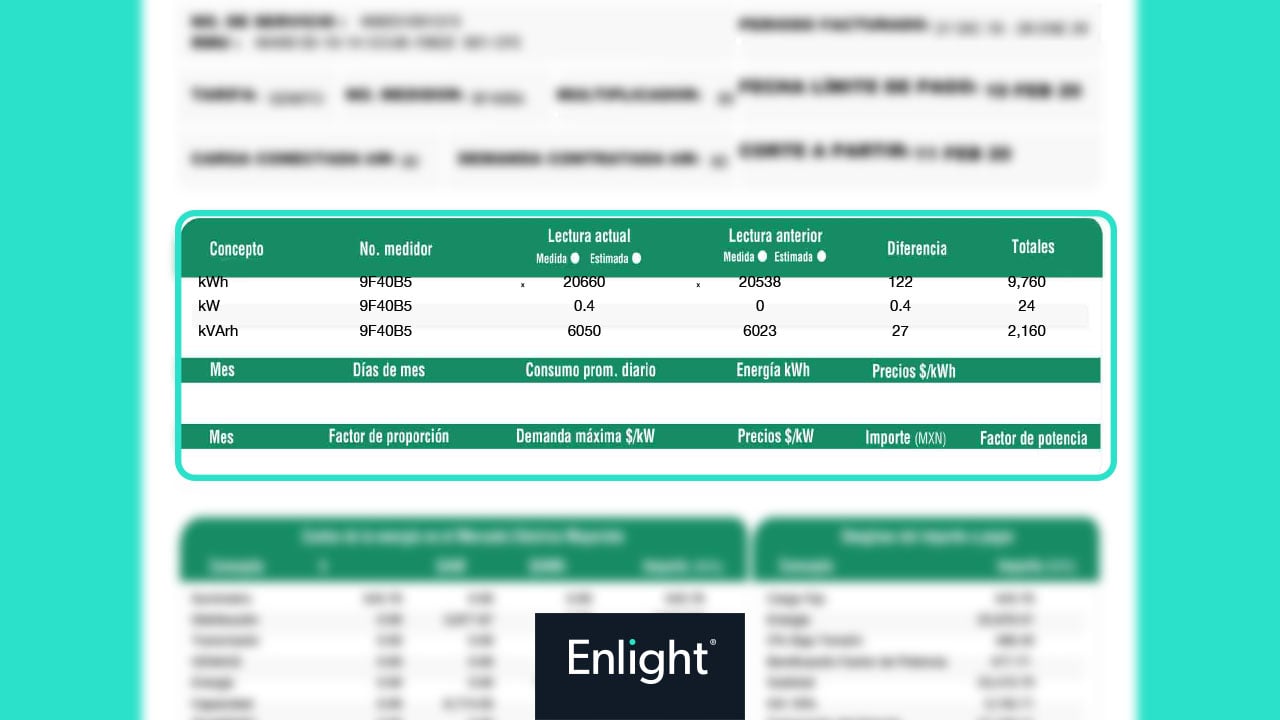Click the Días de mes header
Image resolution: width=1280 pixels, height=720 pixels.
click(389, 370)
